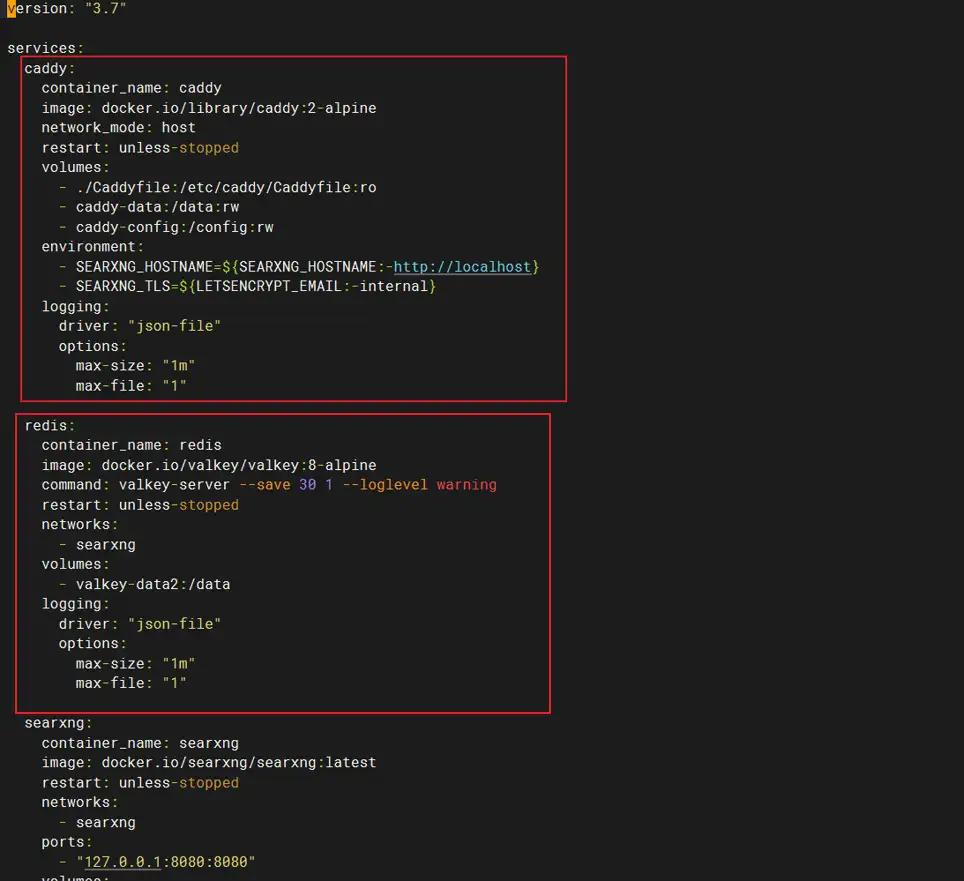Click the 'ports:' key
Image resolution: width=964 pixels, height=881 pixels.
pyautogui.click(x=66, y=842)
